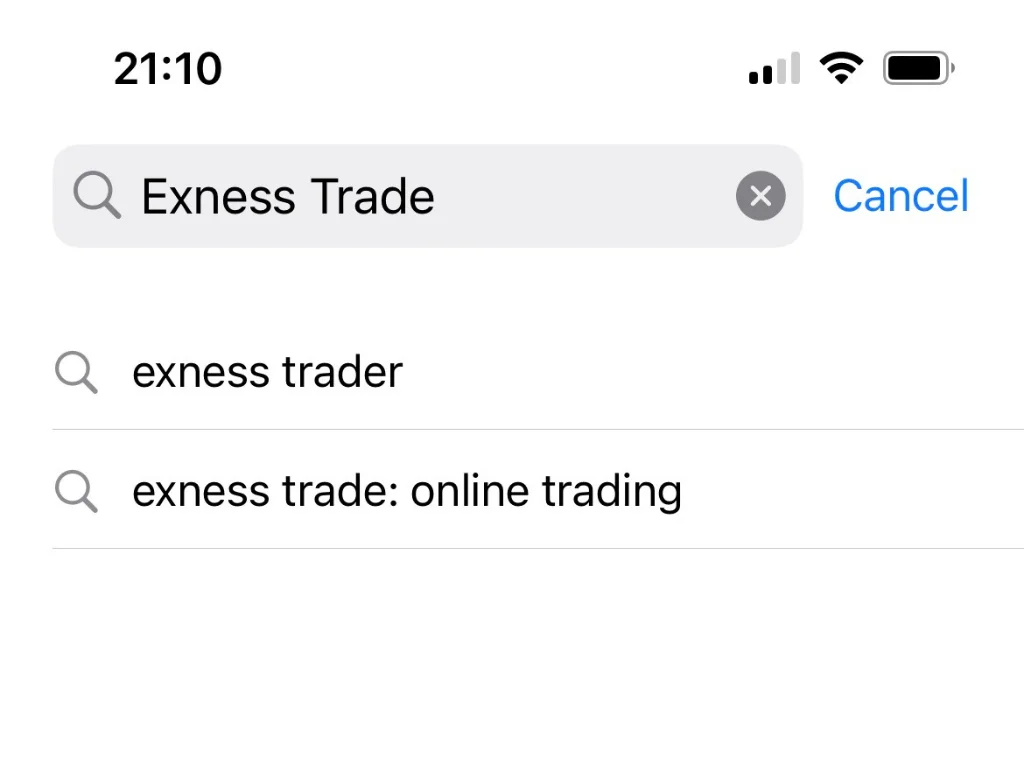Viewport: 1024px width, 768px height.
Task: Tap the battery icon in the status bar
Action: click(x=916, y=67)
